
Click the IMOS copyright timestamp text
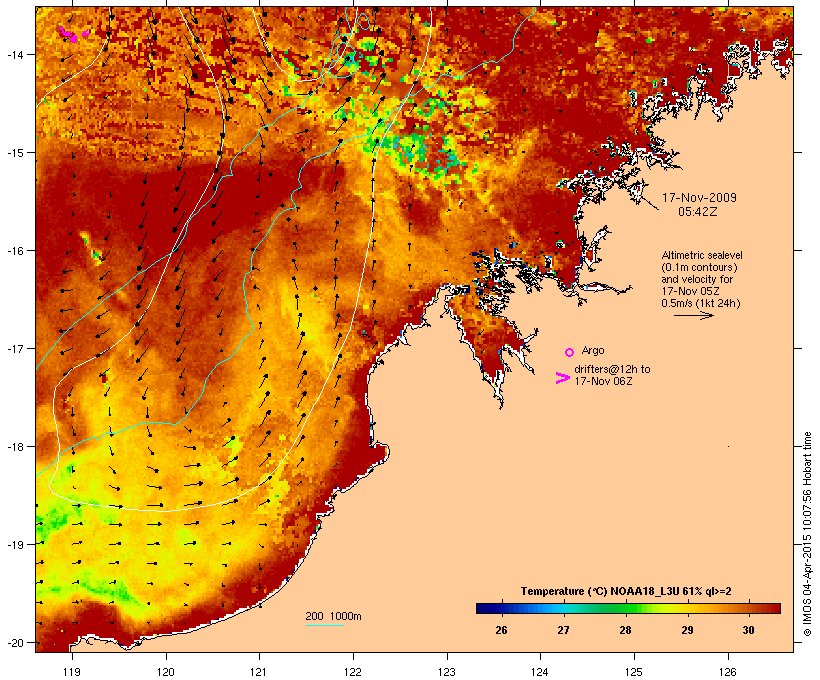pyautogui.click(x=807, y=534)
